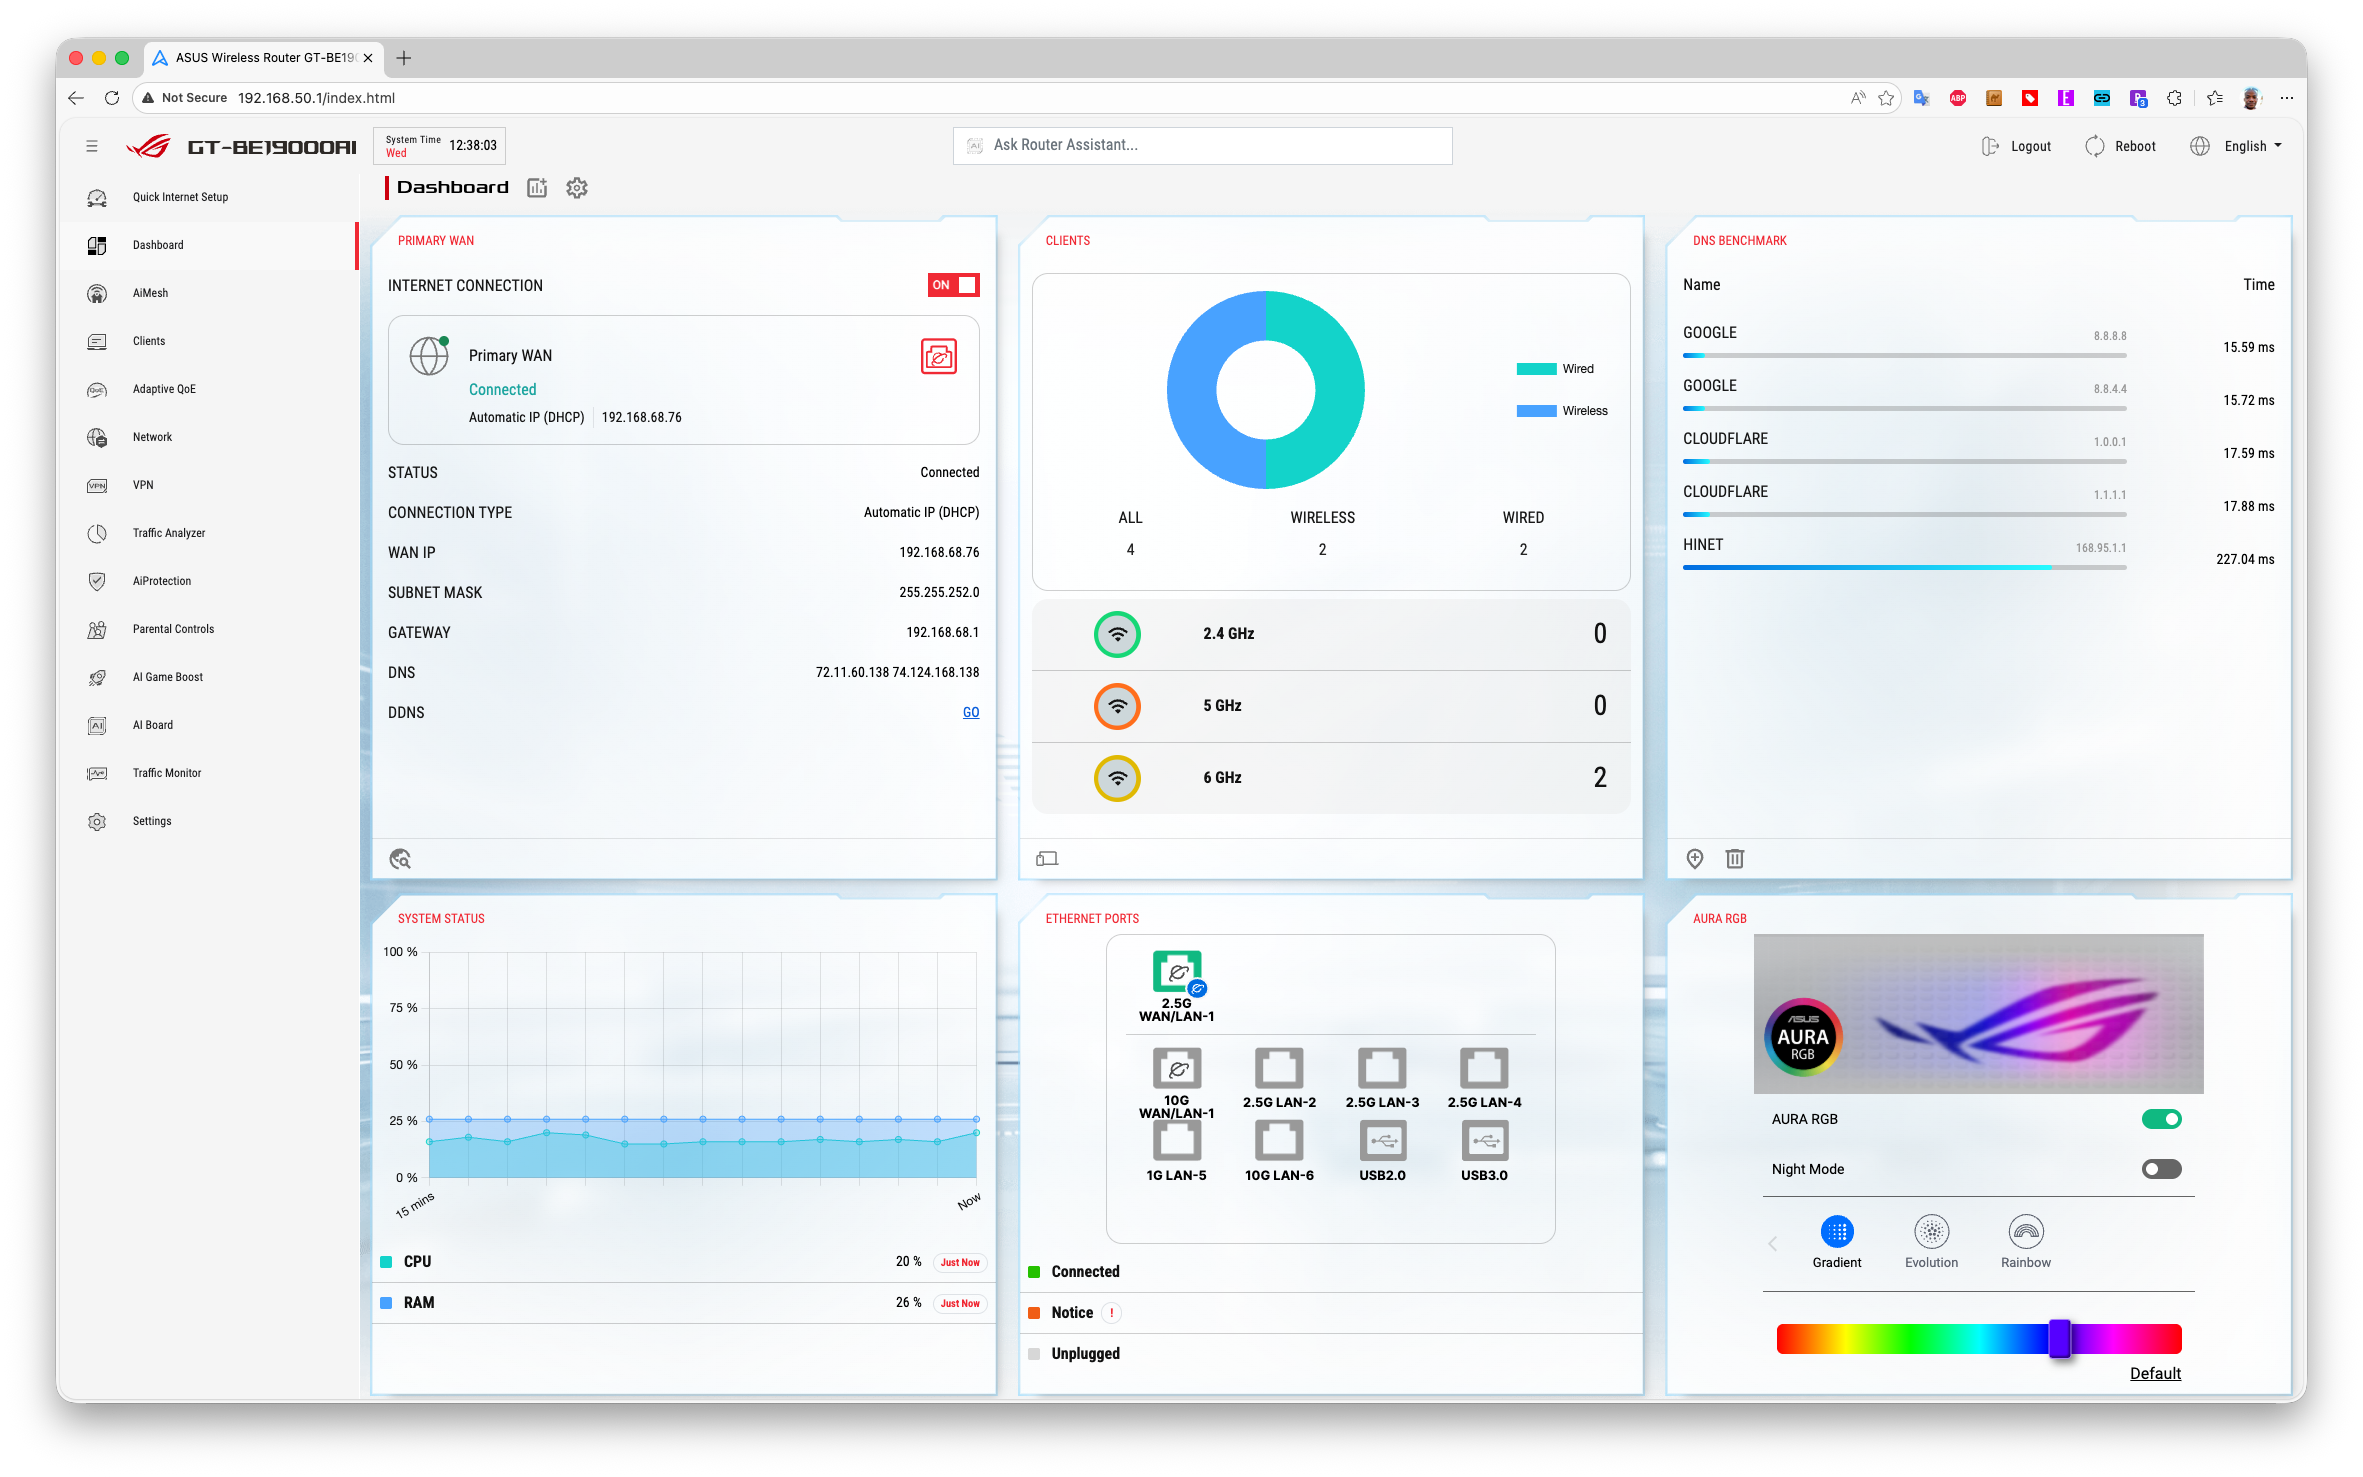Viewport: 2363px width, 1477px height.
Task: Click the trash icon in DNS Benchmark
Action: (x=1734, y=858)
